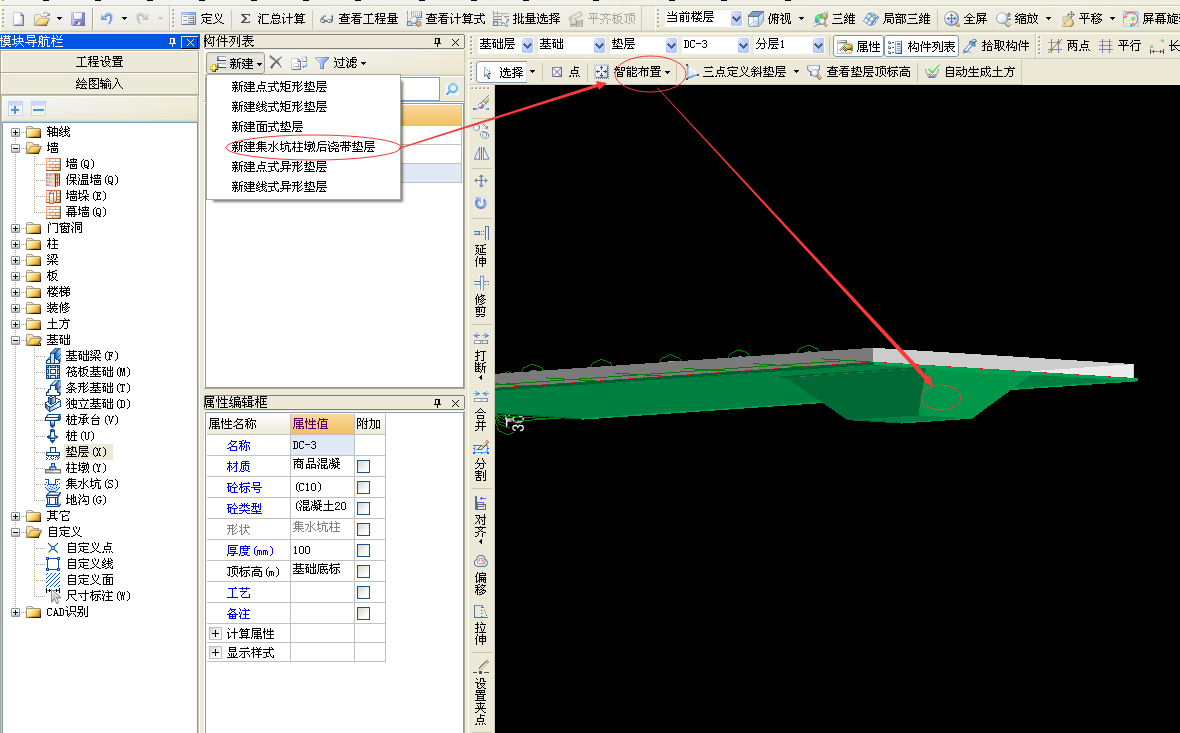Open the DC-3 component dropdown
This screenshot has height=733, width=1180.
click(744, 45)
